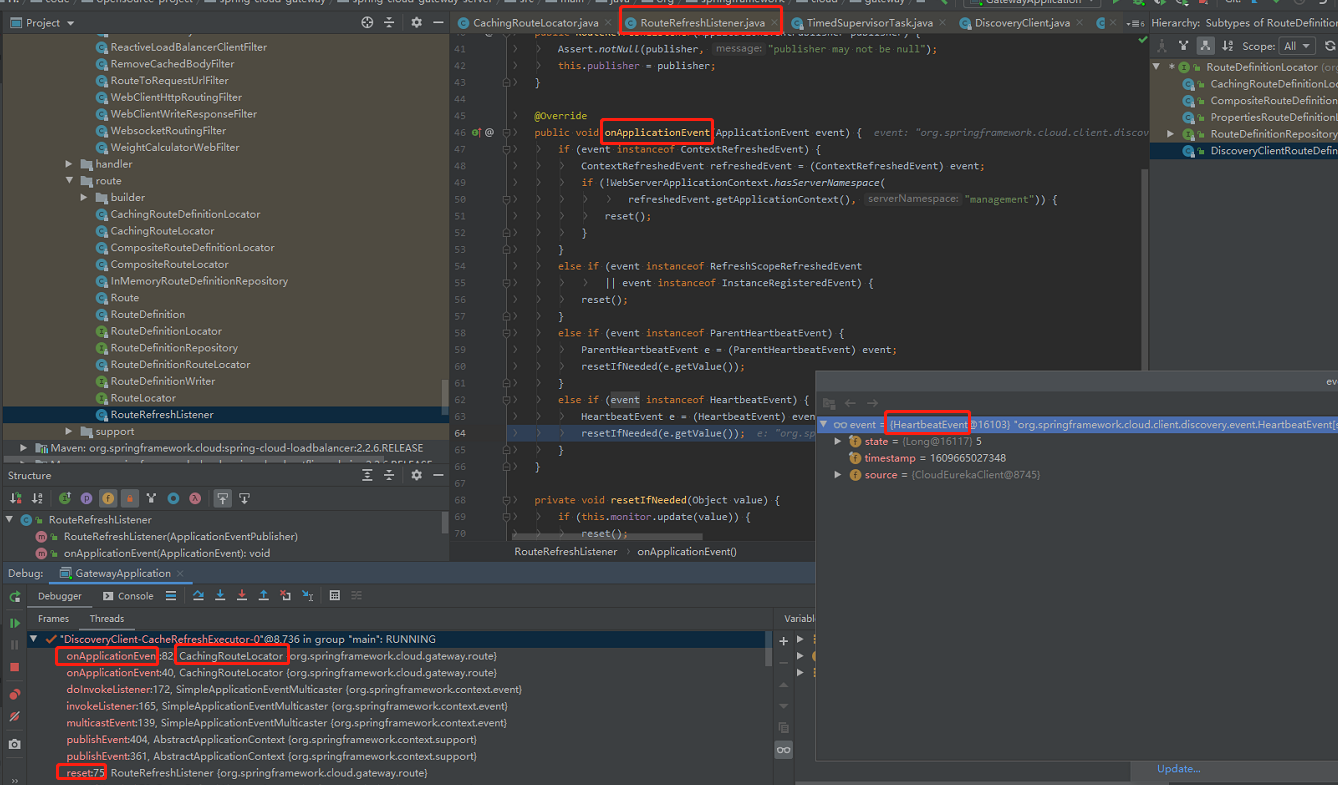Image resolution: width=1338 pixels, height=785 pixels.
Task: Select RouteDefinitionWriter in project tree
Action: tap(162, 381)
